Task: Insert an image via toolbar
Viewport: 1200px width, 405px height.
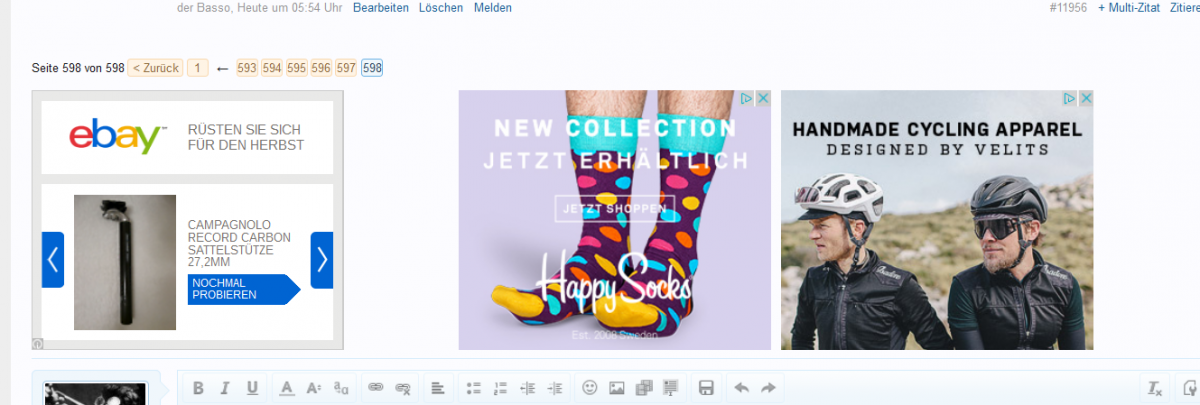Action: [617, 388]
